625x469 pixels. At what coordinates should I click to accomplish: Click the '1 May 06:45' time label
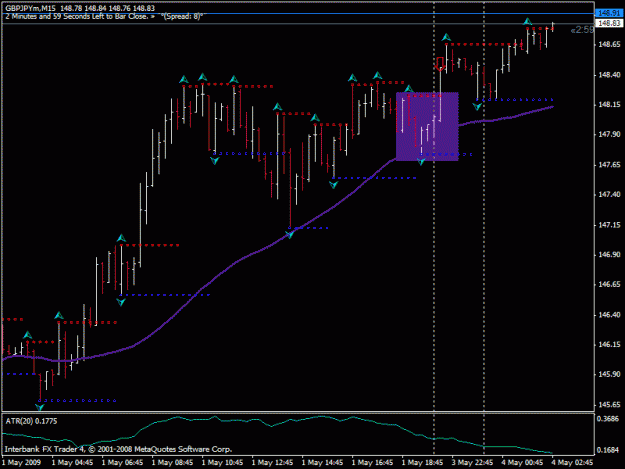(122, 463)
